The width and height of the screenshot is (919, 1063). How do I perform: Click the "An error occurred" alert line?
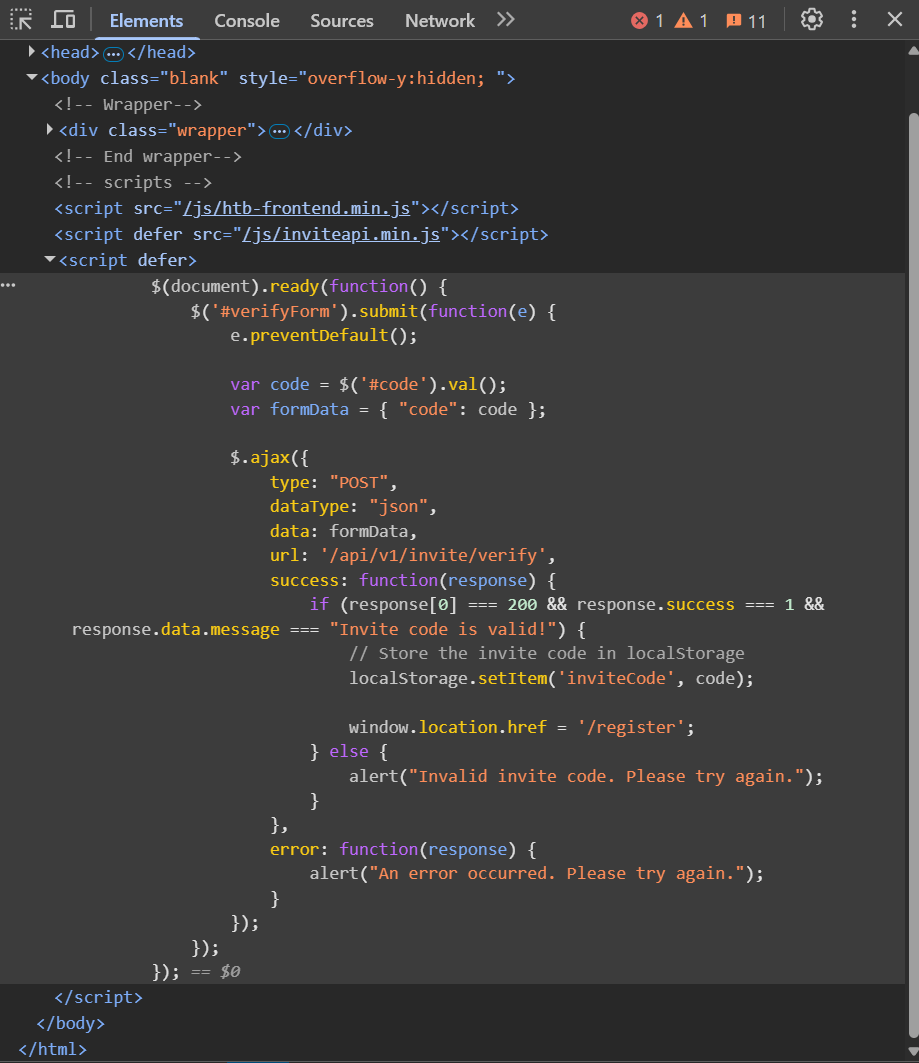[x=536, y=873]
